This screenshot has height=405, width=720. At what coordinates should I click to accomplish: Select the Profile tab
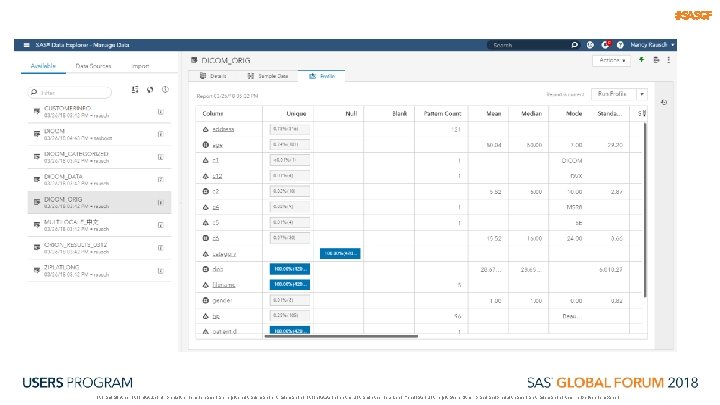(x=322, y=76)
